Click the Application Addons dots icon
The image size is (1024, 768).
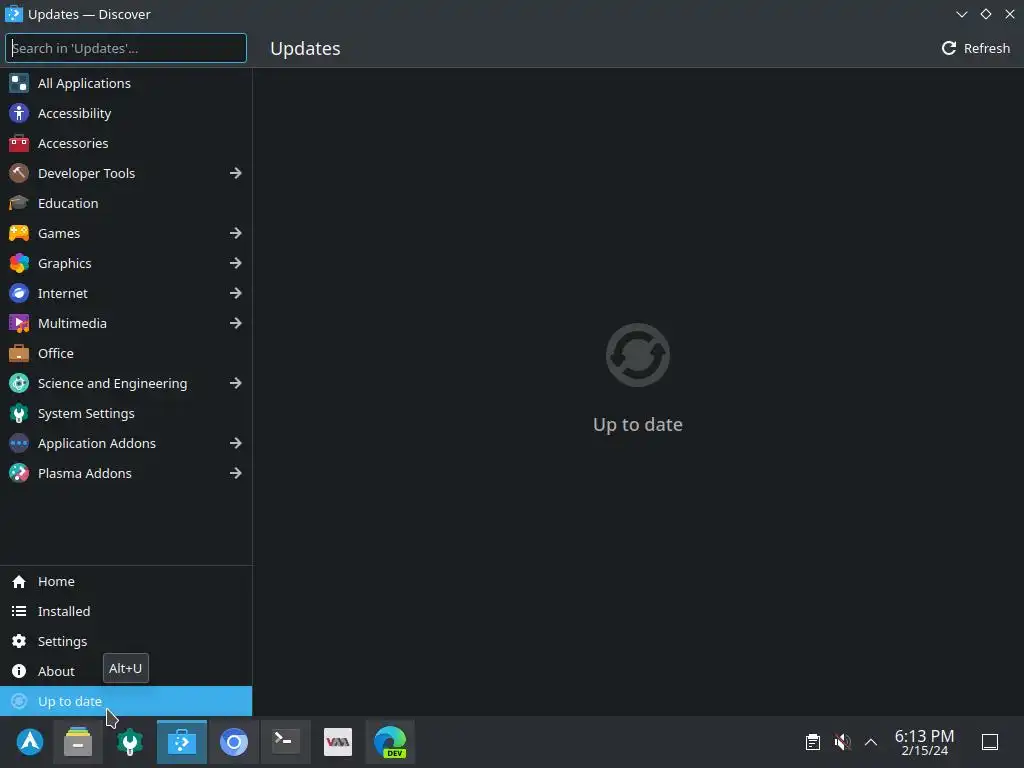[x=19, y=443]
